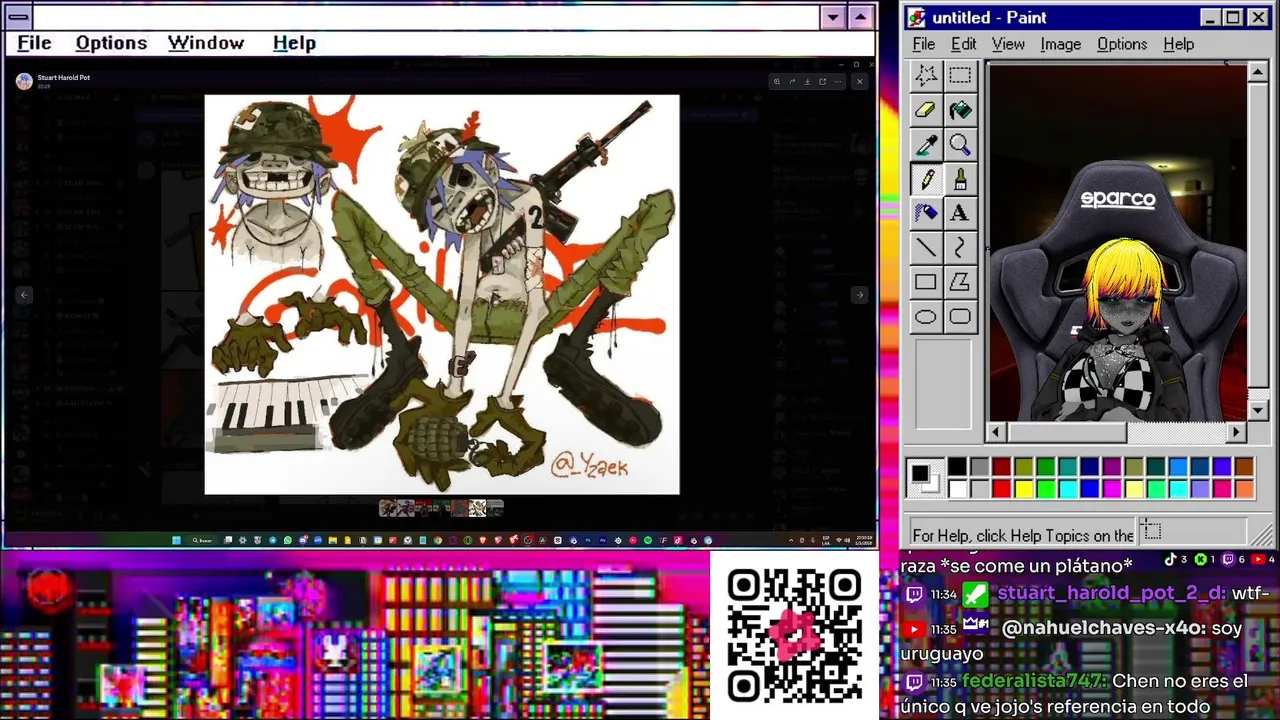This screenshot has height=720, width=1280.
Task: Open File menu in the left window
Action: click(34, 43)
